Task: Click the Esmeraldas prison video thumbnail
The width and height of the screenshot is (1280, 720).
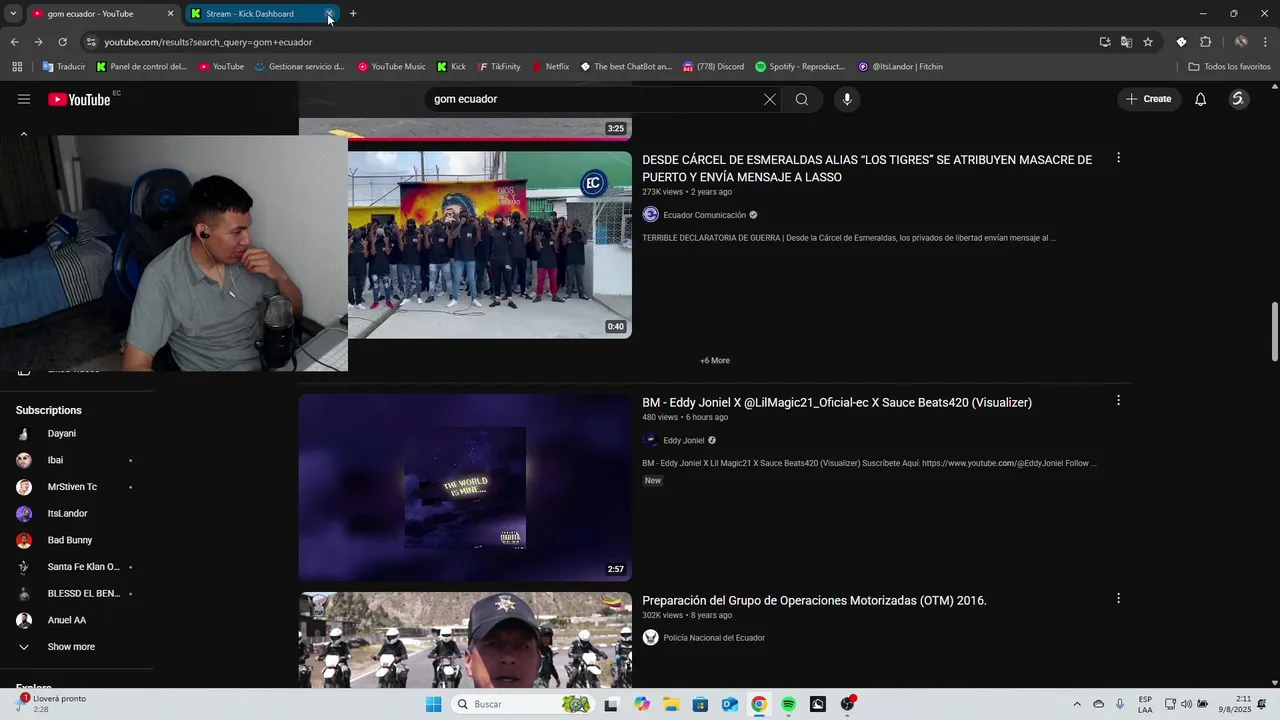Action: (x=490, y=245)
